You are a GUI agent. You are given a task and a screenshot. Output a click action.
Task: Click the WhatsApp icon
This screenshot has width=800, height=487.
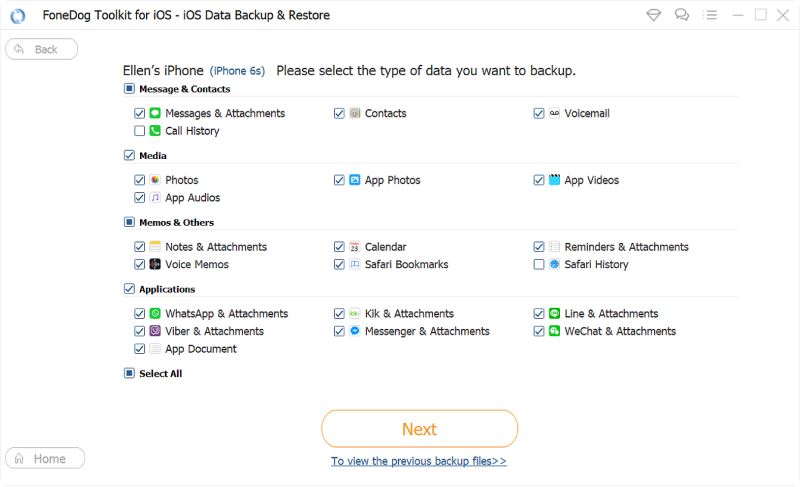click(155, 314)
